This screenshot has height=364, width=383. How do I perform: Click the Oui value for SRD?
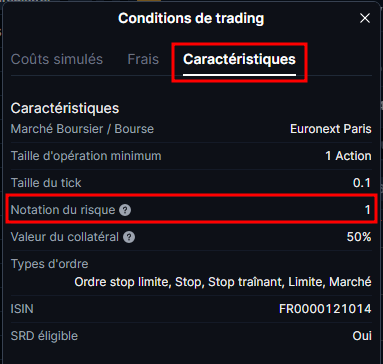point(362,336)
